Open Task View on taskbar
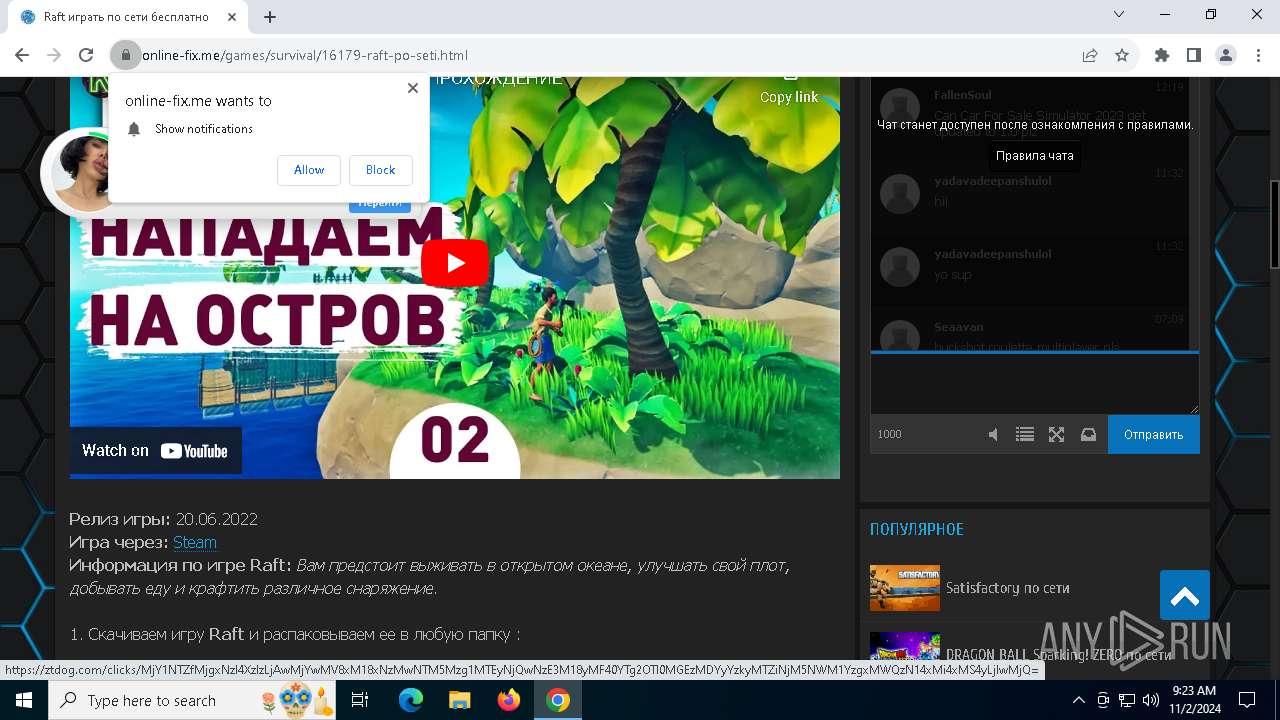The height and width of the screenshot is (720, 1280). click(361, 700)
